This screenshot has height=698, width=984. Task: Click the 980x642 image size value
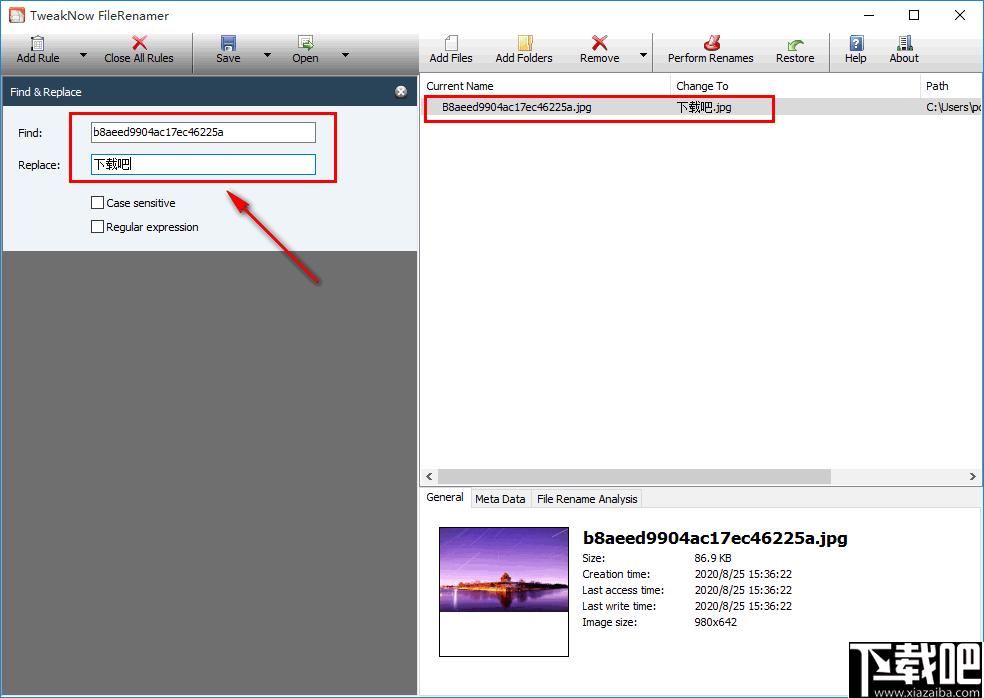(x=715, y=622)
